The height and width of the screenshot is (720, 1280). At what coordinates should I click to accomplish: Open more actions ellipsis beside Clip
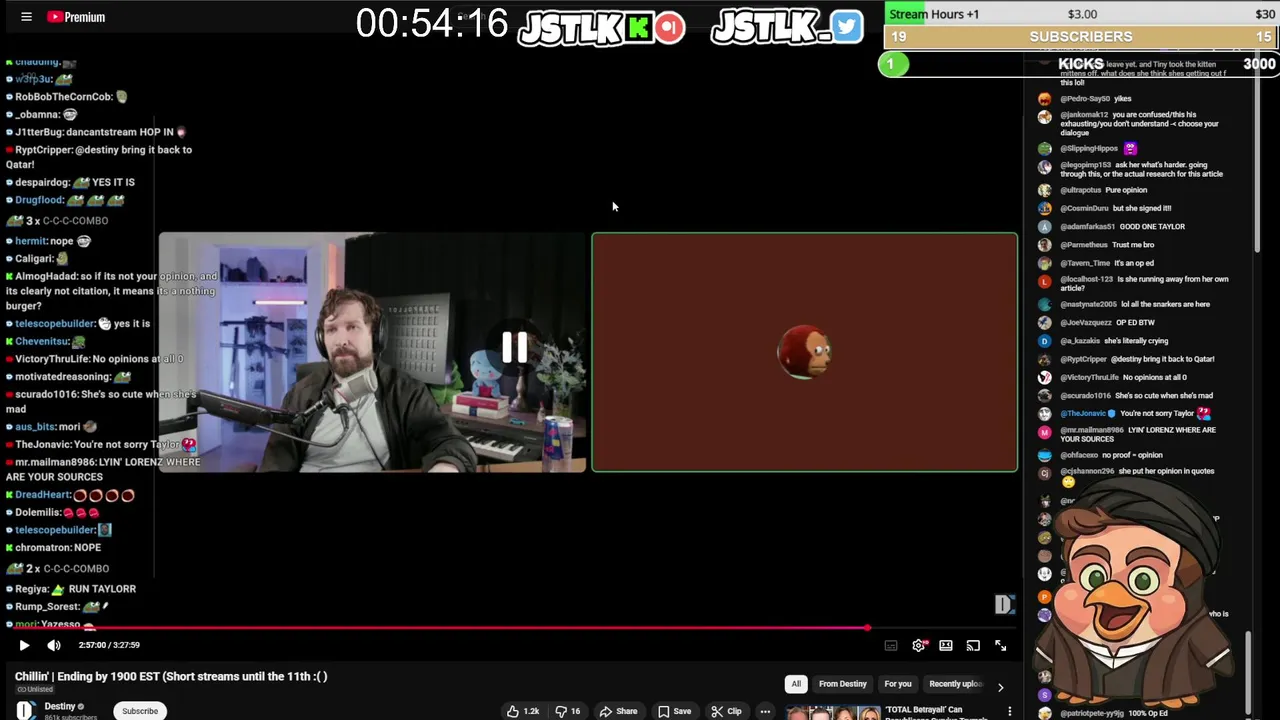click(765, 711)
